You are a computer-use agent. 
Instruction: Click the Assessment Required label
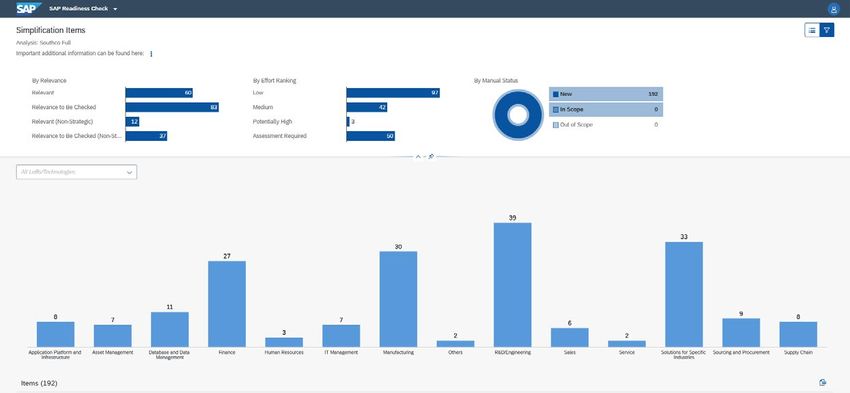tap(280, 136)
